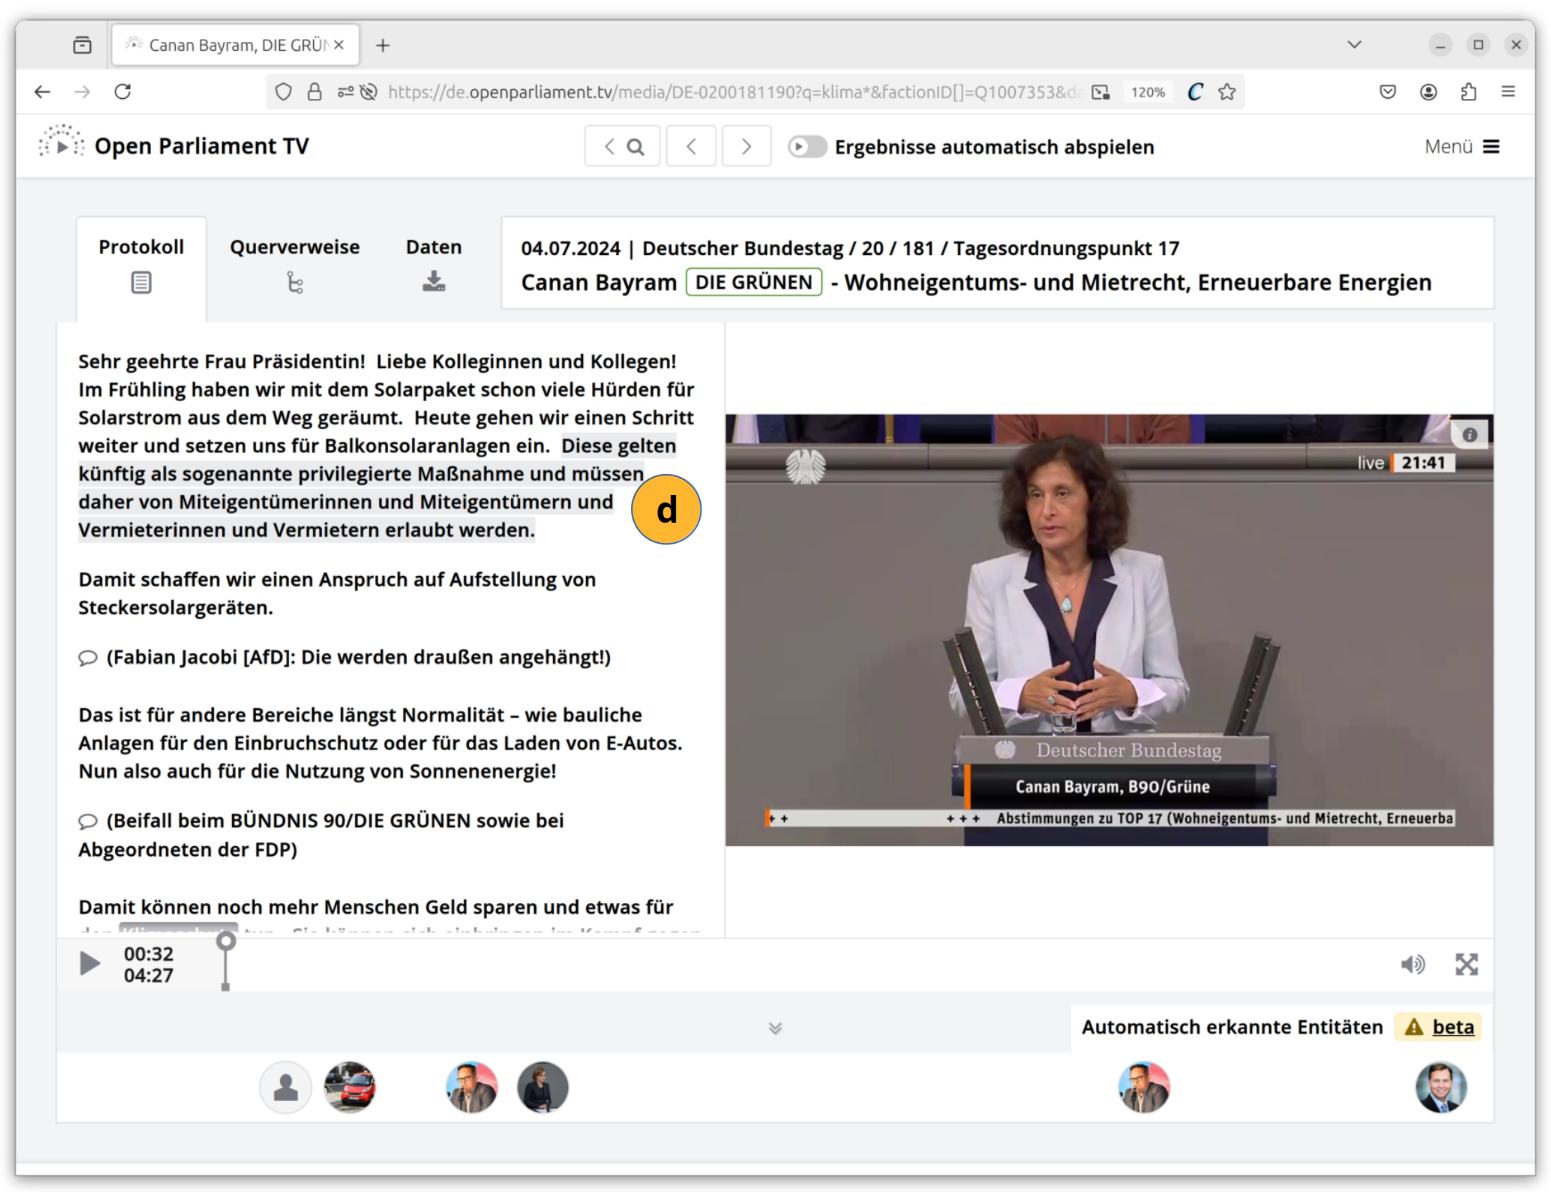
Task: Open the new tab button
Action: click(383, 45)
